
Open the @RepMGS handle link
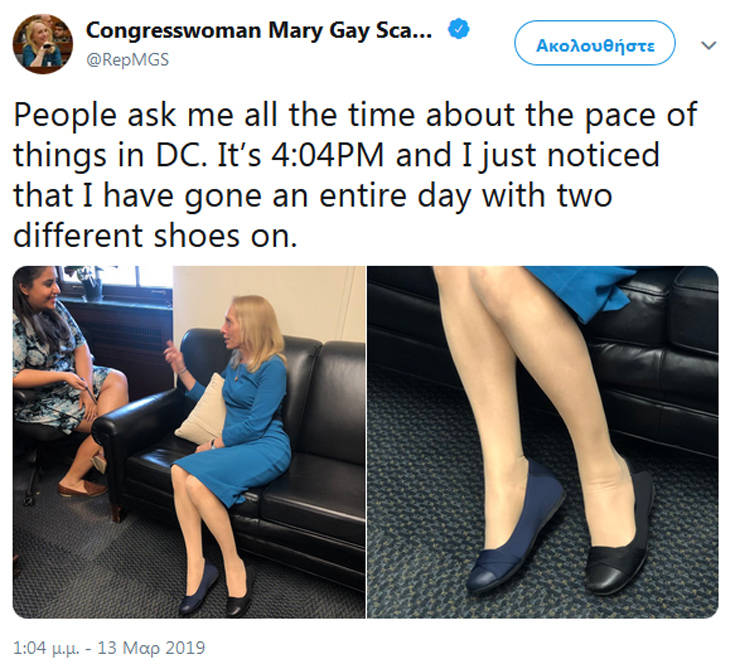128,60
